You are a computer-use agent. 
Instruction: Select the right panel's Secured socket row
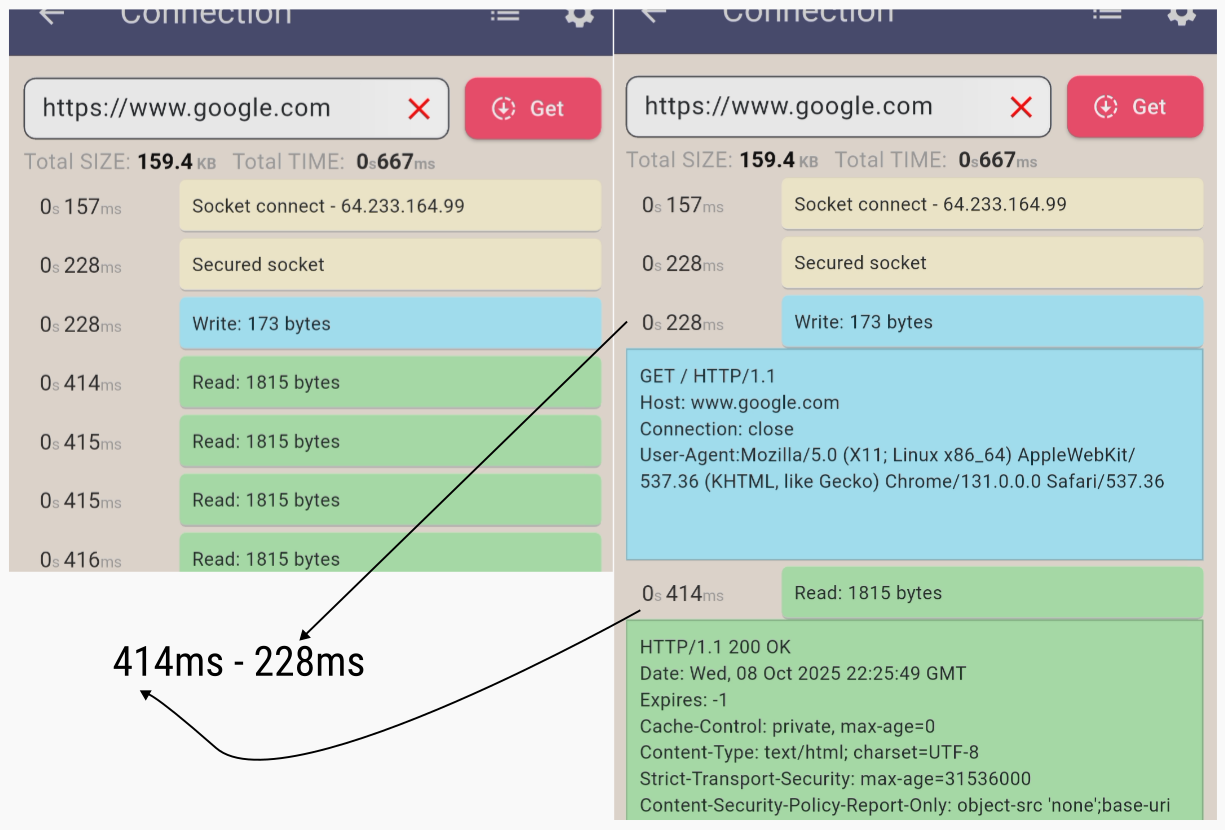click(x=992, y=263)
